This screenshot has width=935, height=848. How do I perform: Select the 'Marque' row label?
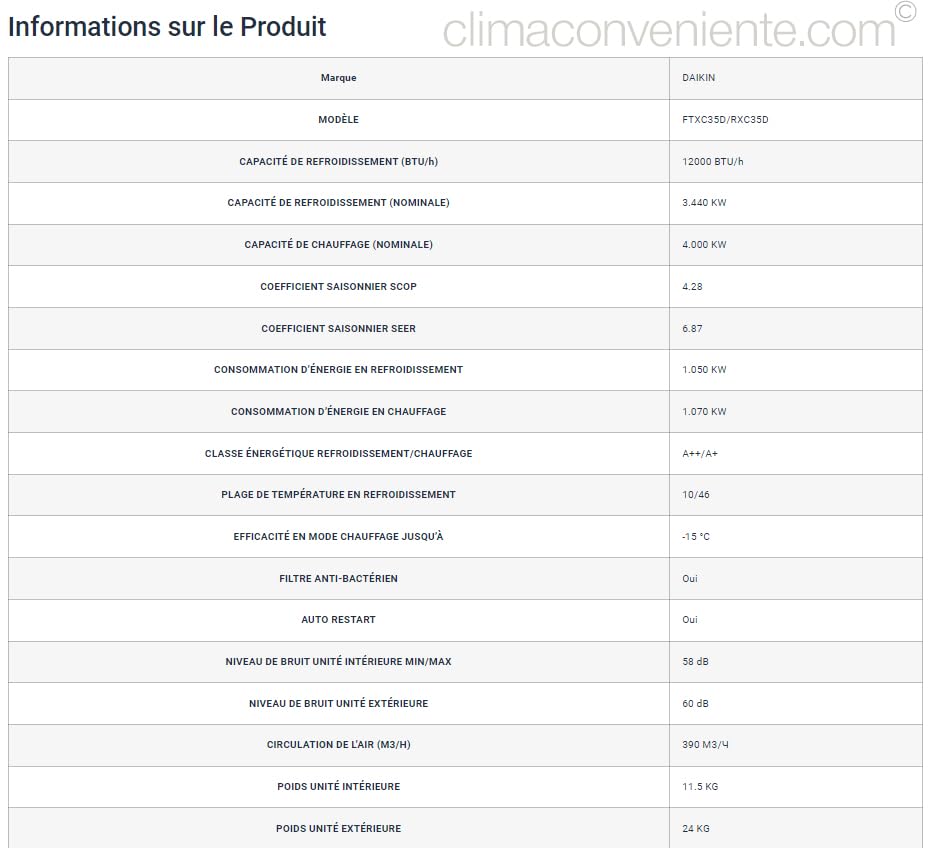click(x=338, y=78)
